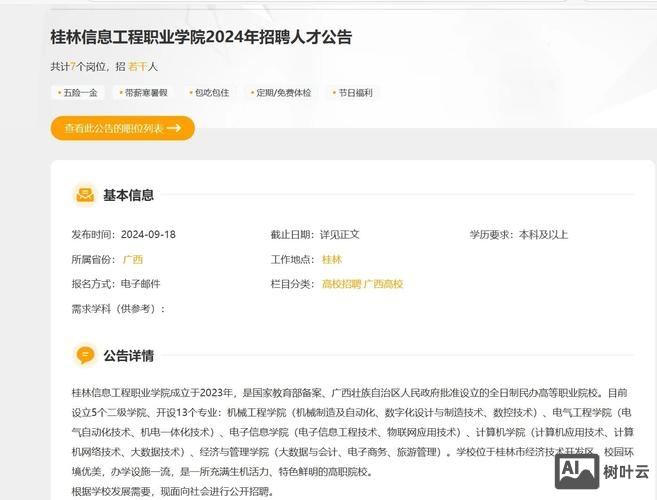The height and width of the screenshot is (500, 657).
Task: Open the job position list button
Action: (x=123, y=128)
